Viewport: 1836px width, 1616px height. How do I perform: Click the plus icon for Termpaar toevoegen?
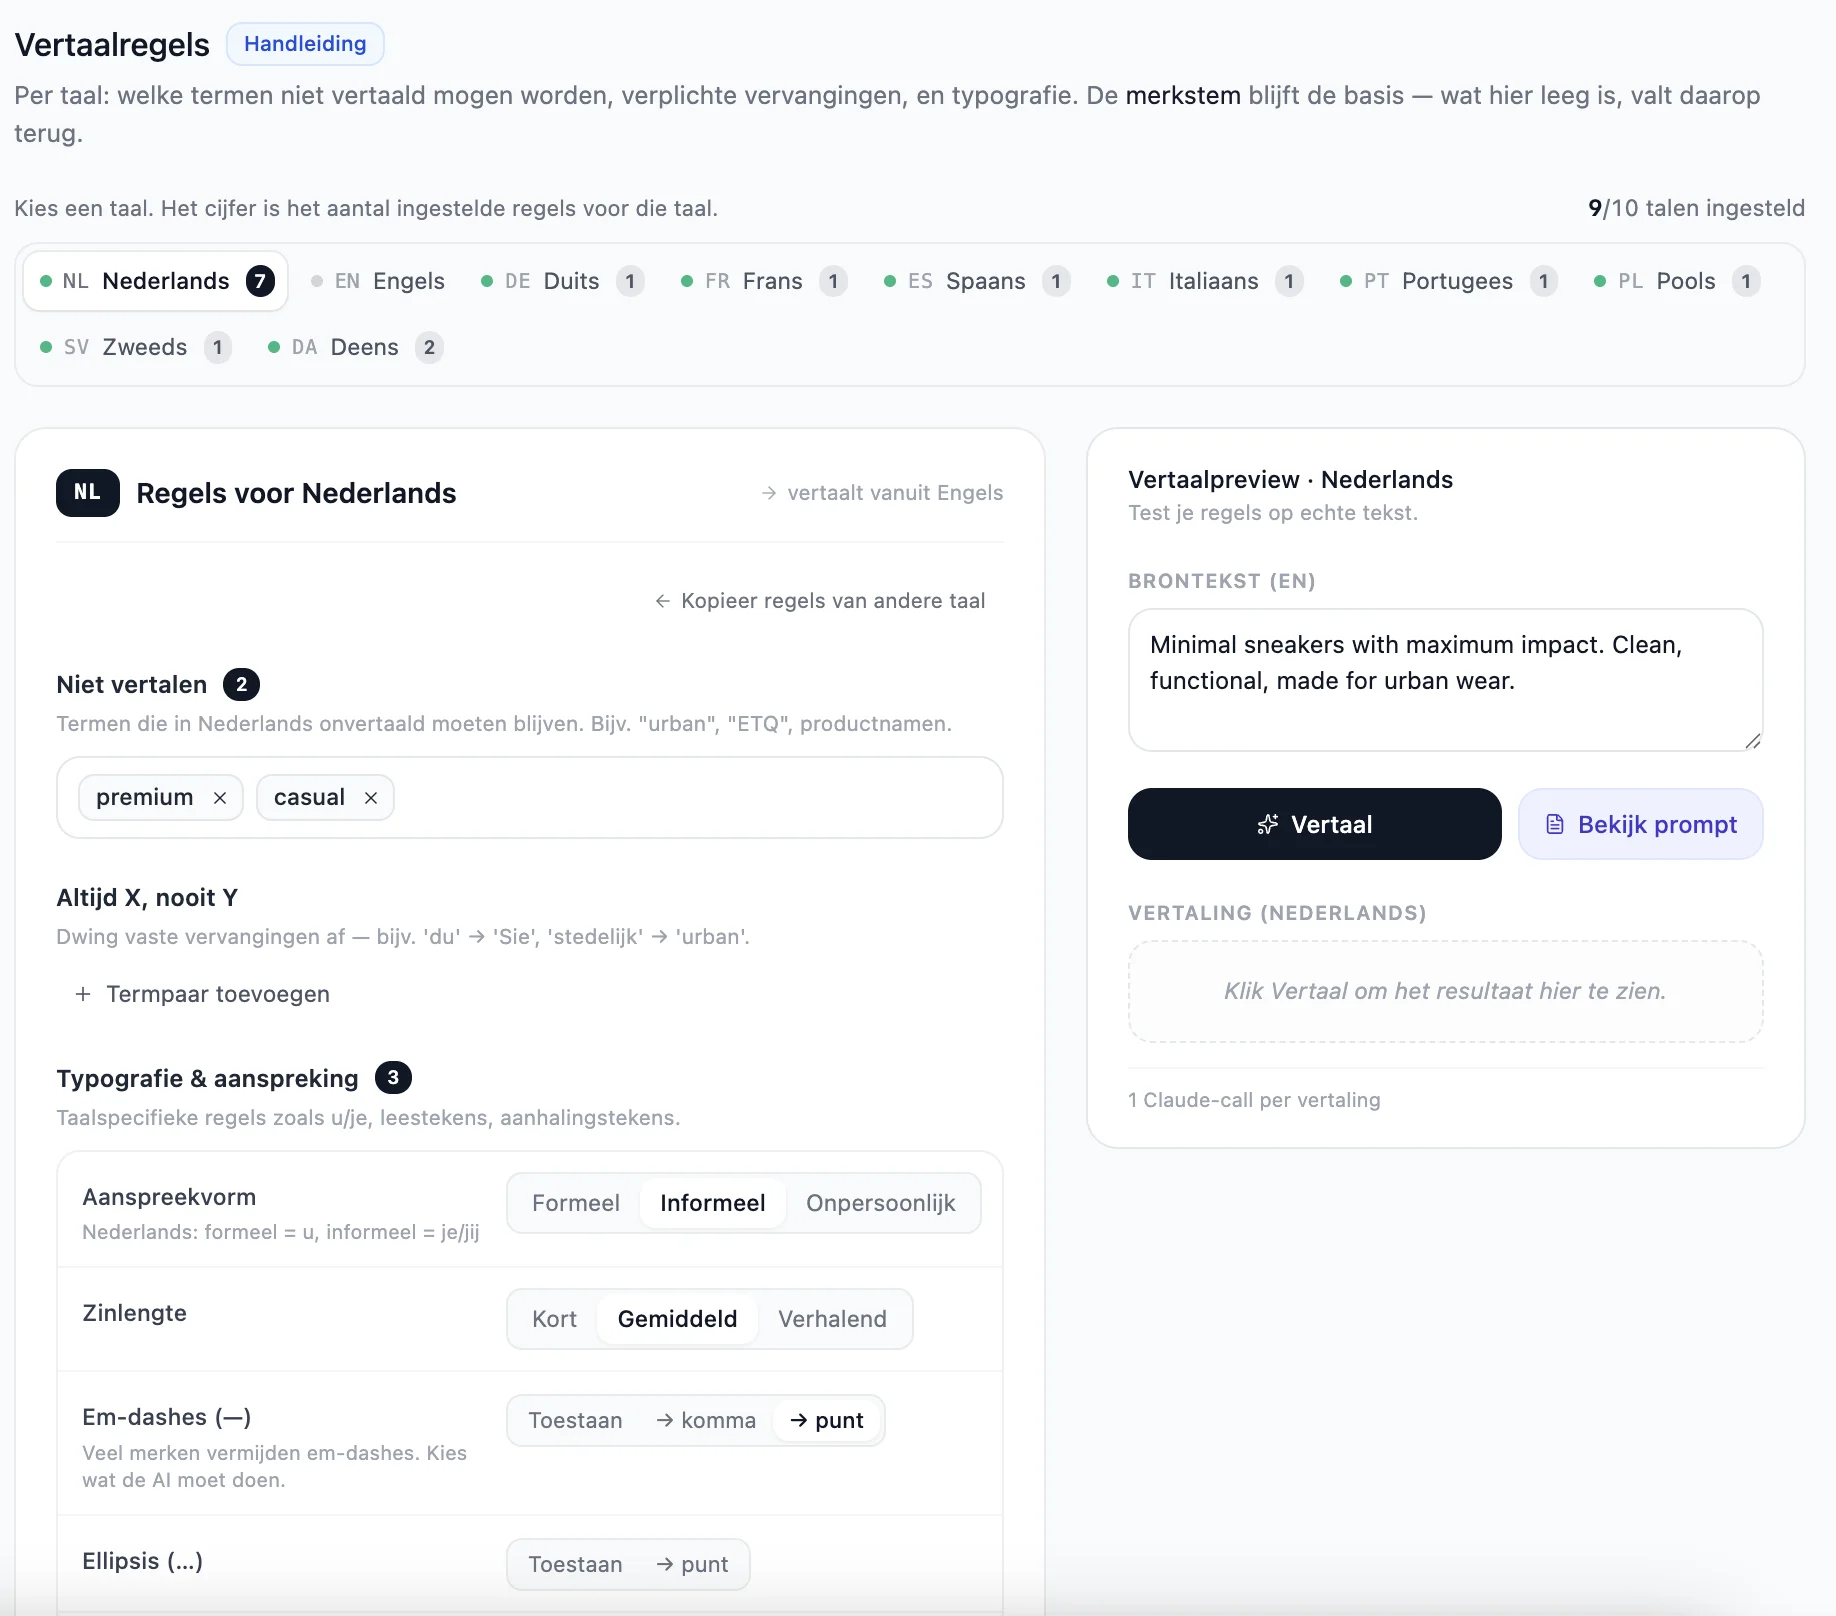click(x=83, y=994)
